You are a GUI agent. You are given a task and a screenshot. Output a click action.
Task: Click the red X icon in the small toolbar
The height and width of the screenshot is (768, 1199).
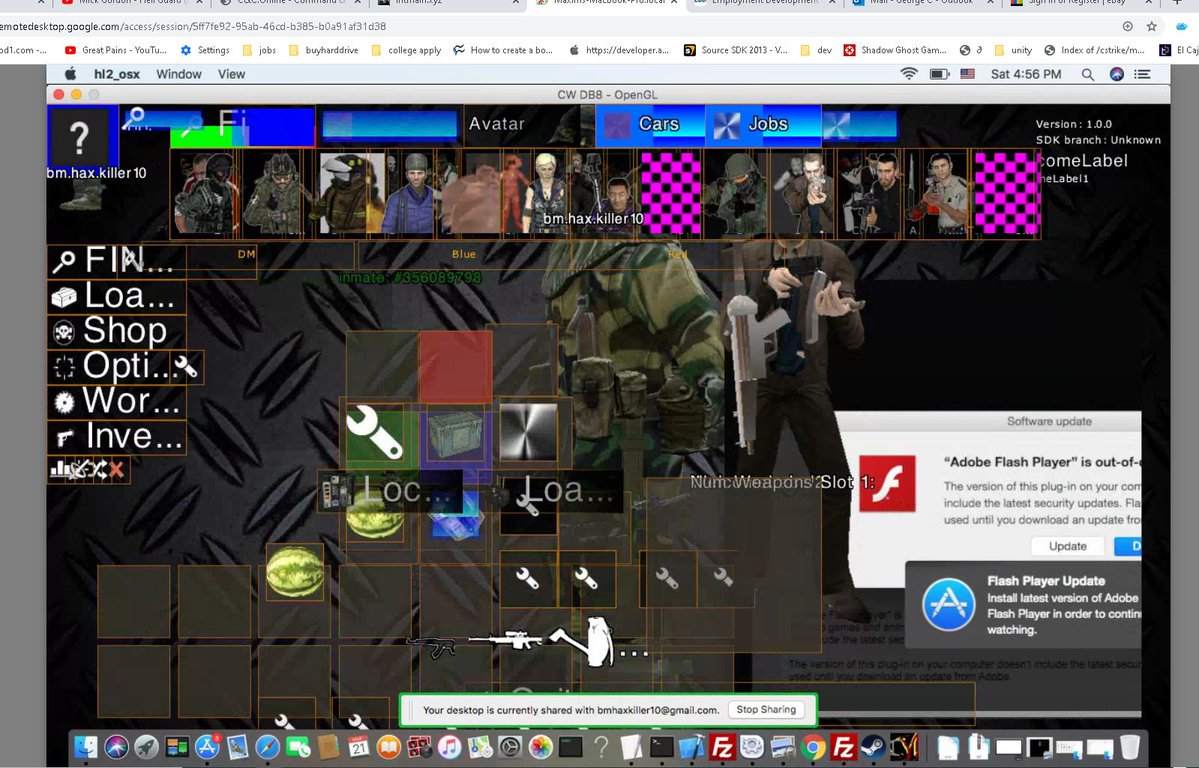coord(116,469)
